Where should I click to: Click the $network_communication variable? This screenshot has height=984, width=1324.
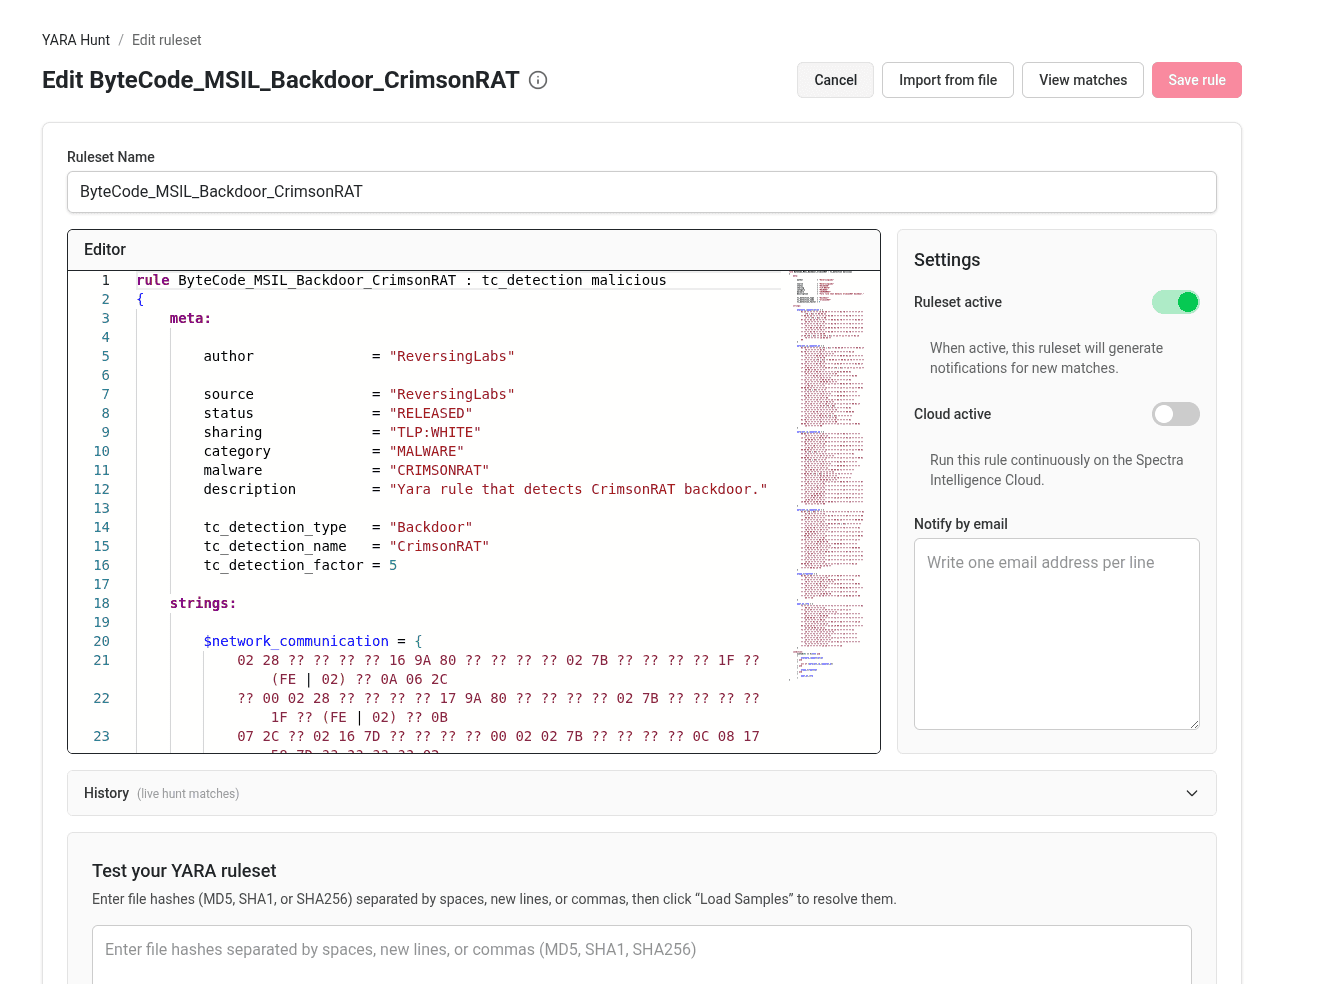click(x=296, y=641)
